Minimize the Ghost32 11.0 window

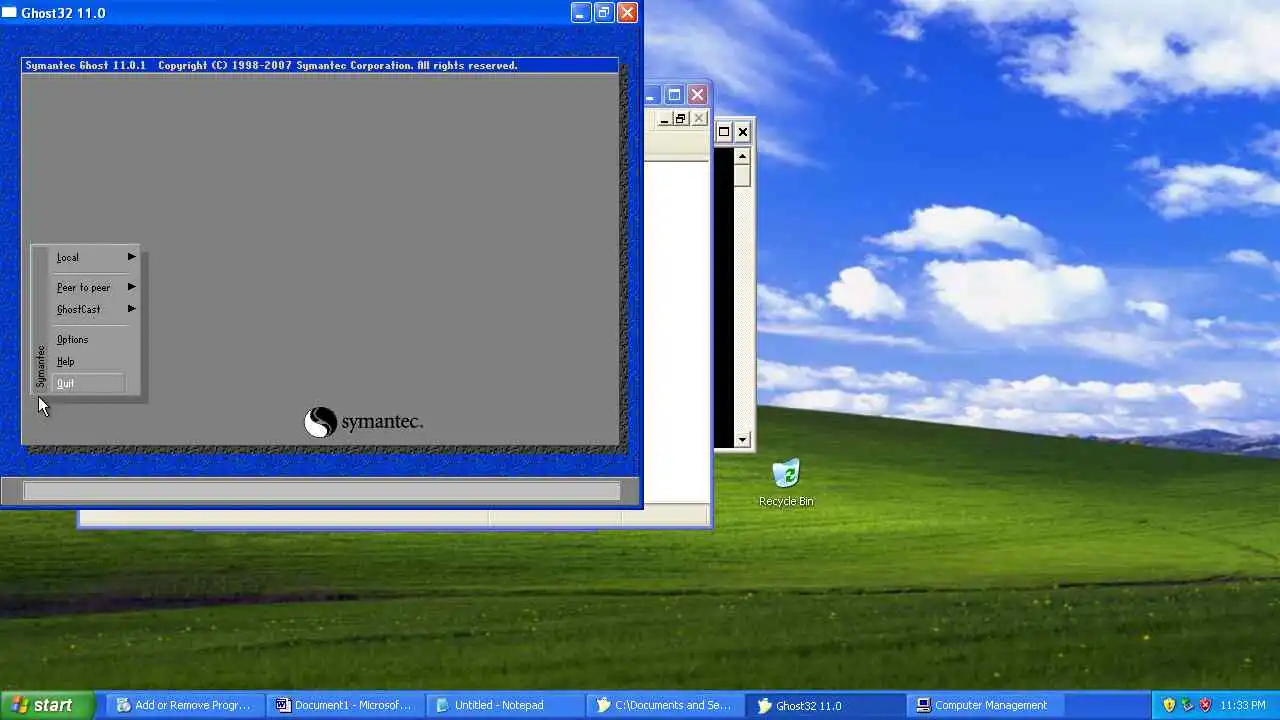coord(581,12)
